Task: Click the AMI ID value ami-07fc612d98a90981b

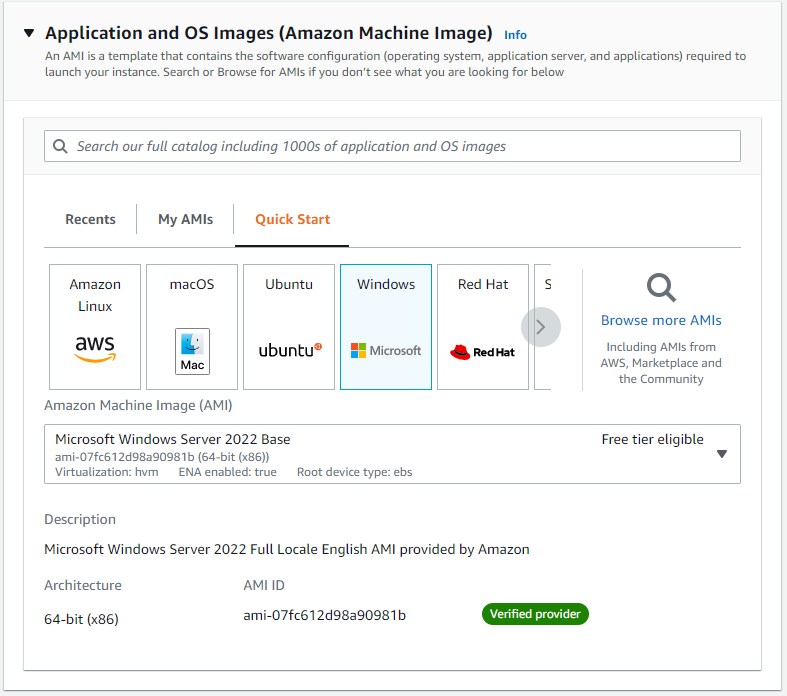Action: point(324,615)
